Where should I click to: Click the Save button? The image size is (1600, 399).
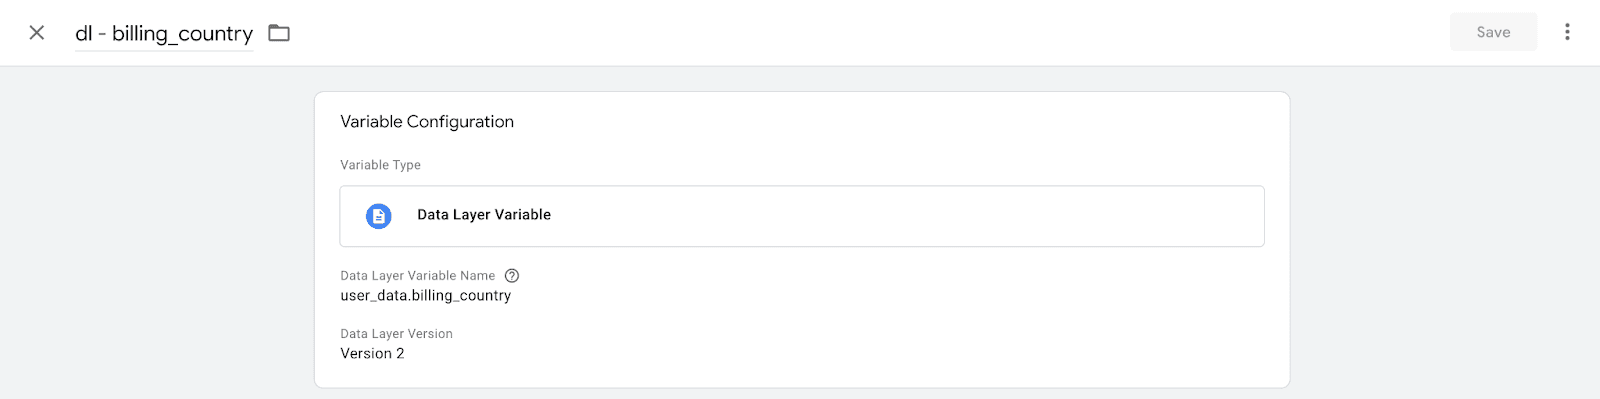1493,32
